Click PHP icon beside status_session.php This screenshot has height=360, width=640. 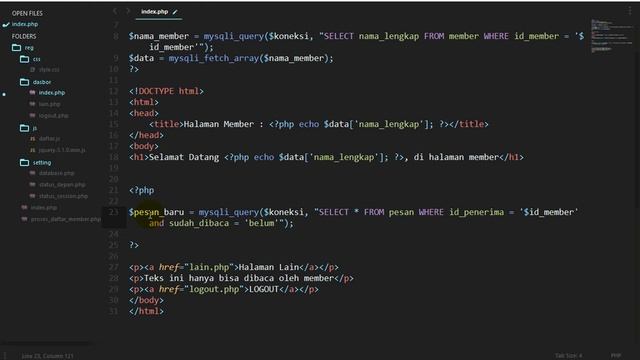tap(32, 196)
